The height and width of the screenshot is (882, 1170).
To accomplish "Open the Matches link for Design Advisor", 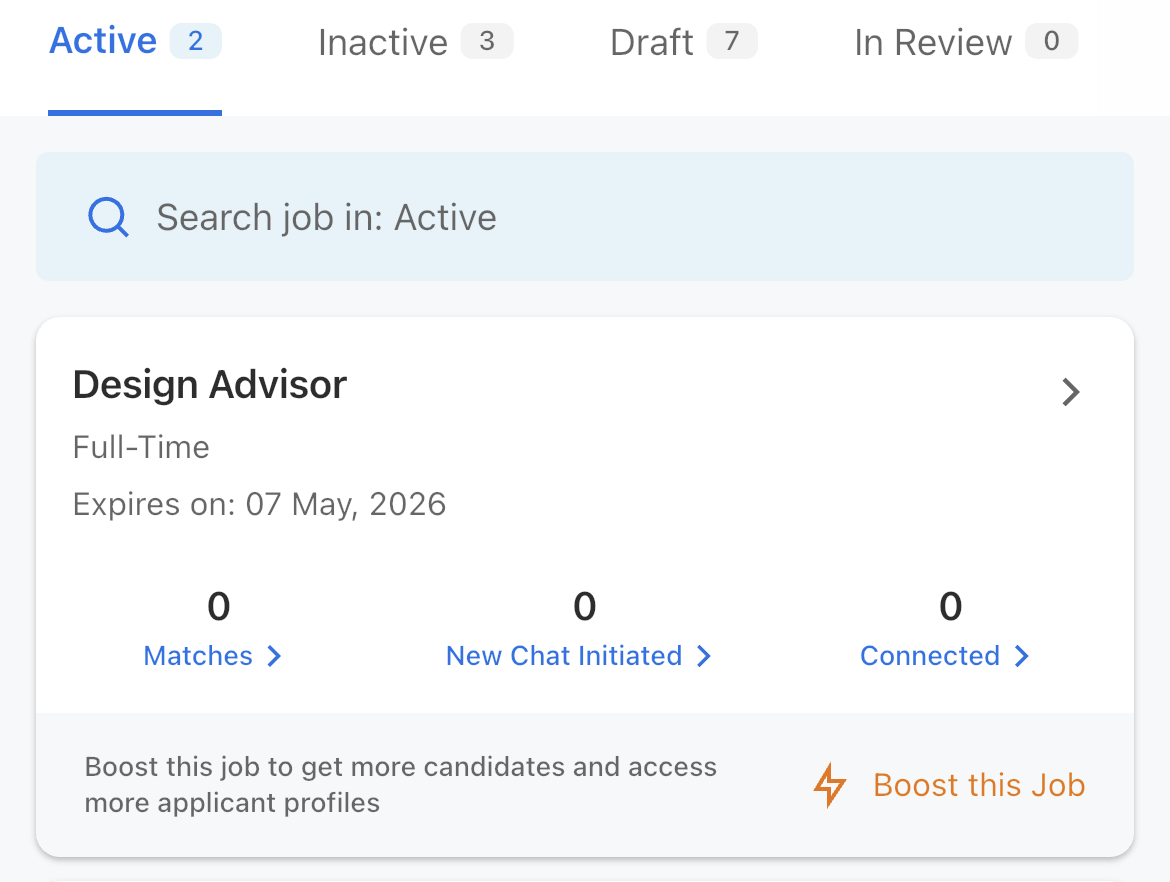I will pyautogui.click(x=198, y=656).
